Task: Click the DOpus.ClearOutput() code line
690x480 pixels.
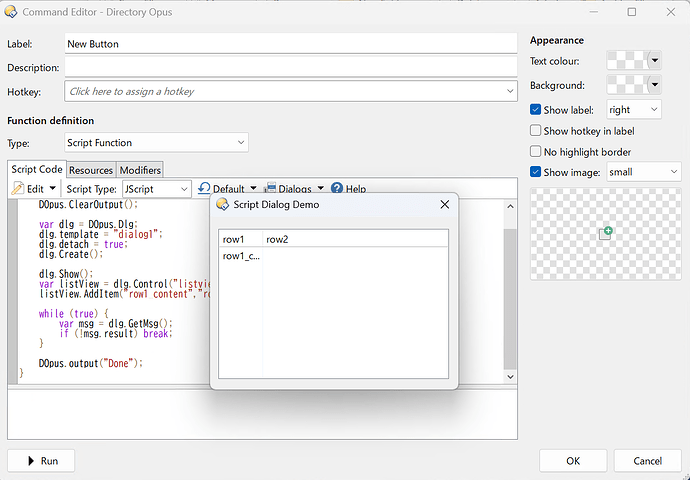Action: coord(88,205)
